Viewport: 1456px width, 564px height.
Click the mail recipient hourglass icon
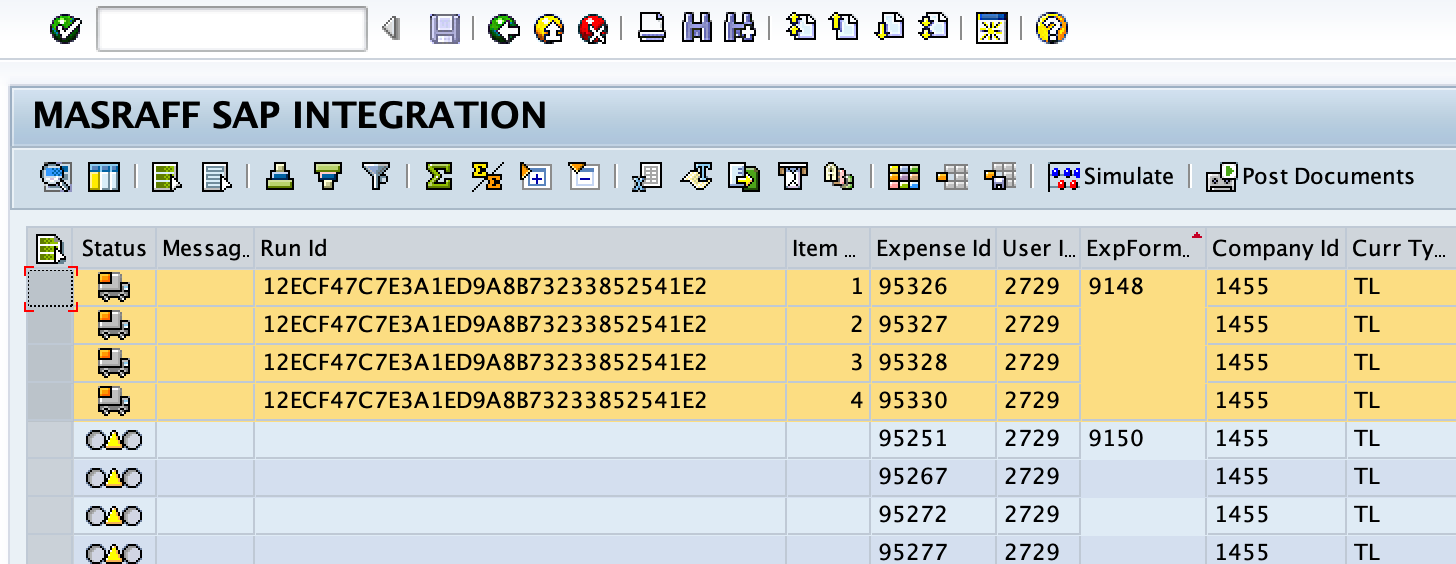tap(792, 177)
